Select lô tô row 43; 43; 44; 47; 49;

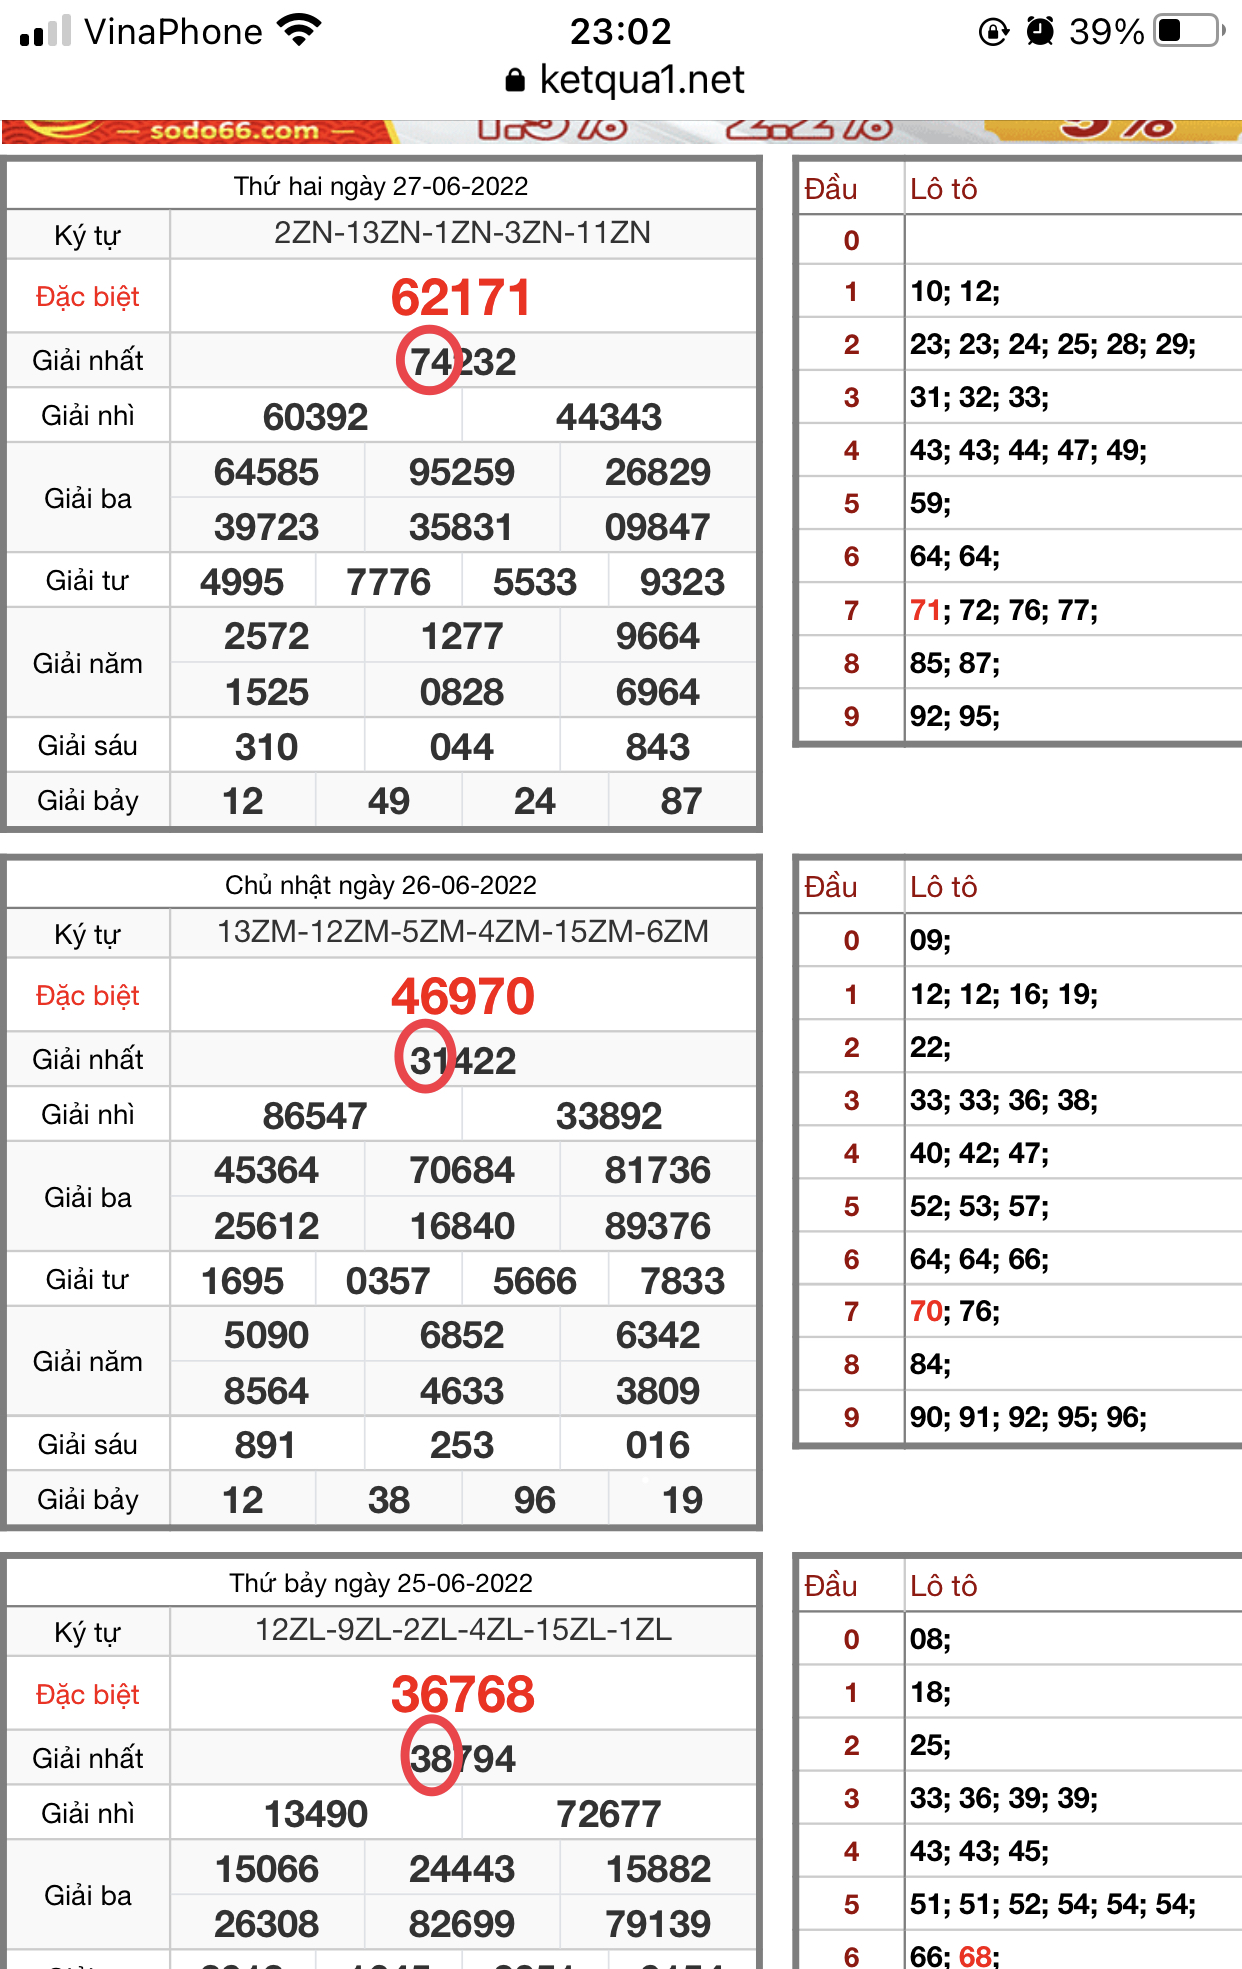(x=1028, y=451)
